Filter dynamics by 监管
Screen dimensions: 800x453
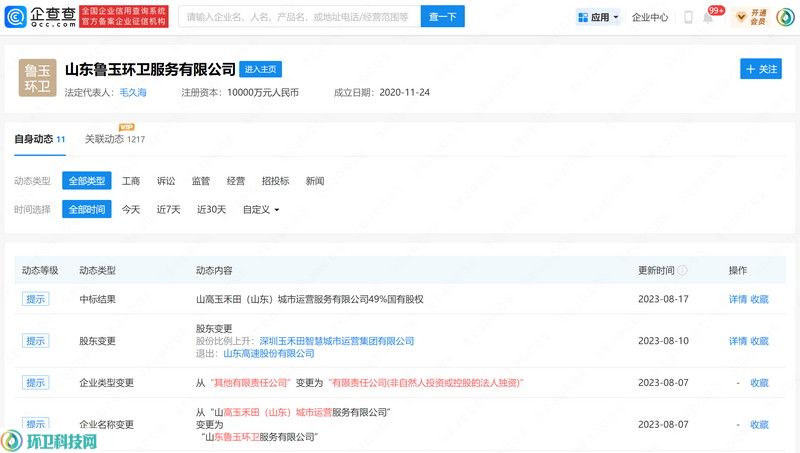(201, 181)
